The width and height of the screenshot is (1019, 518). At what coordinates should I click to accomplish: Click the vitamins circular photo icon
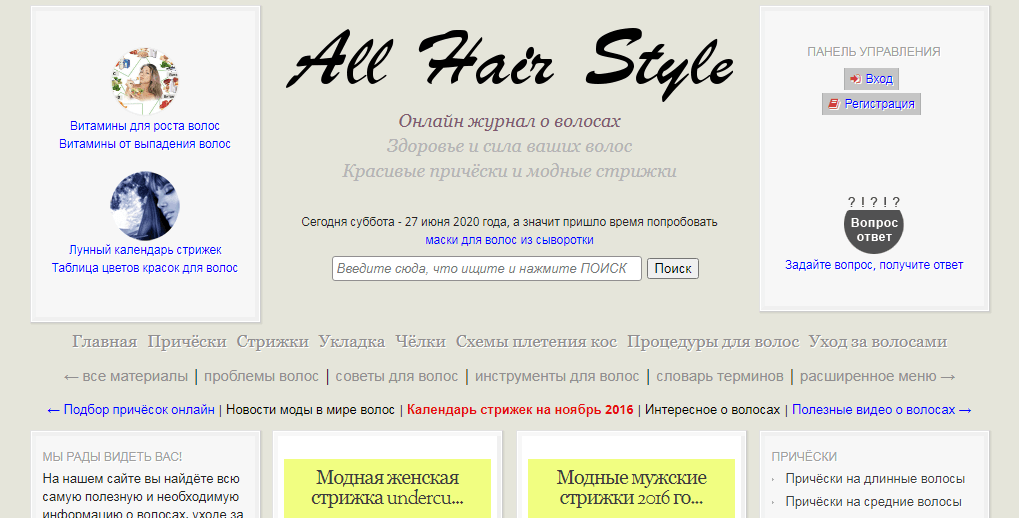[x=145, y=82]
